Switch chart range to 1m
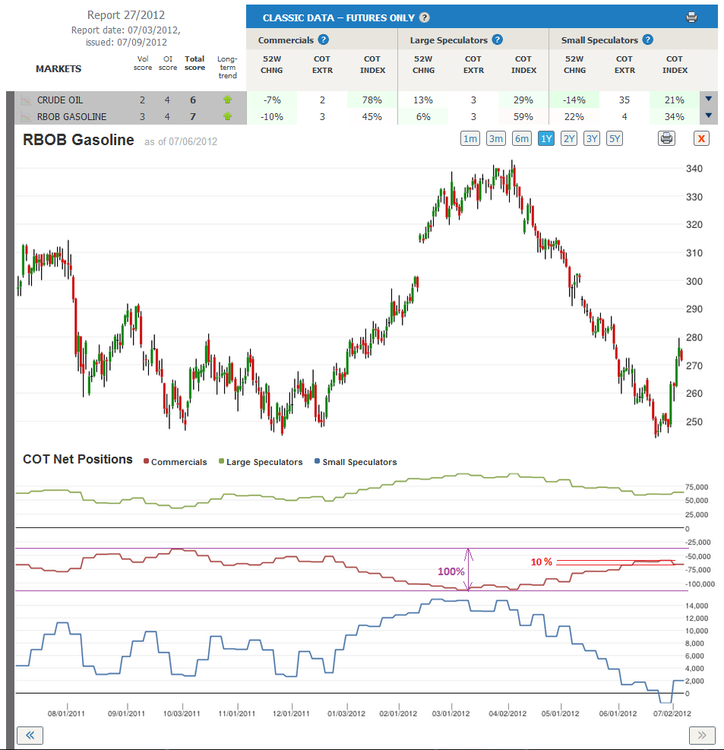 [x=470, y=139]
